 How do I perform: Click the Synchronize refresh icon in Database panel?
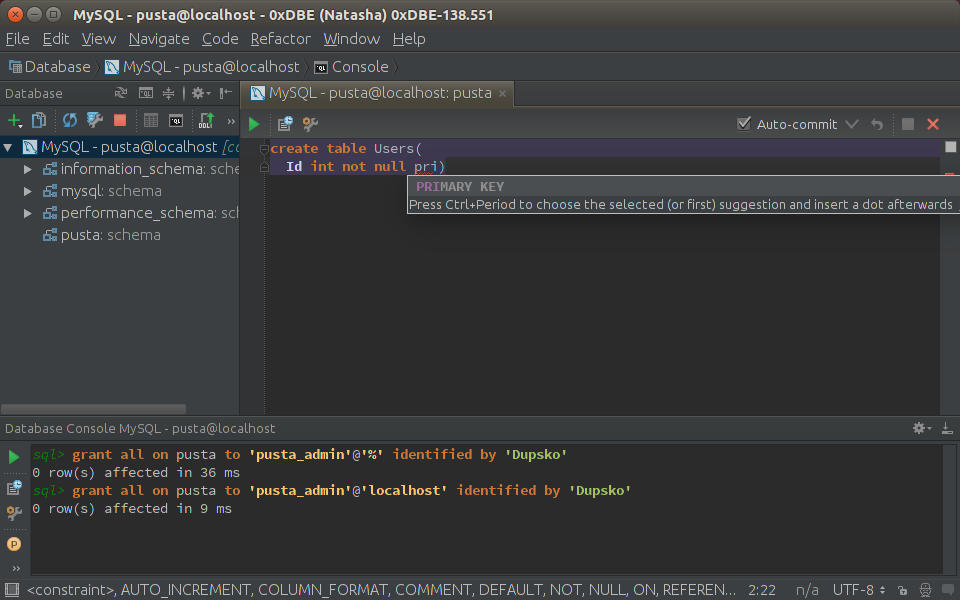click(70, 121)
